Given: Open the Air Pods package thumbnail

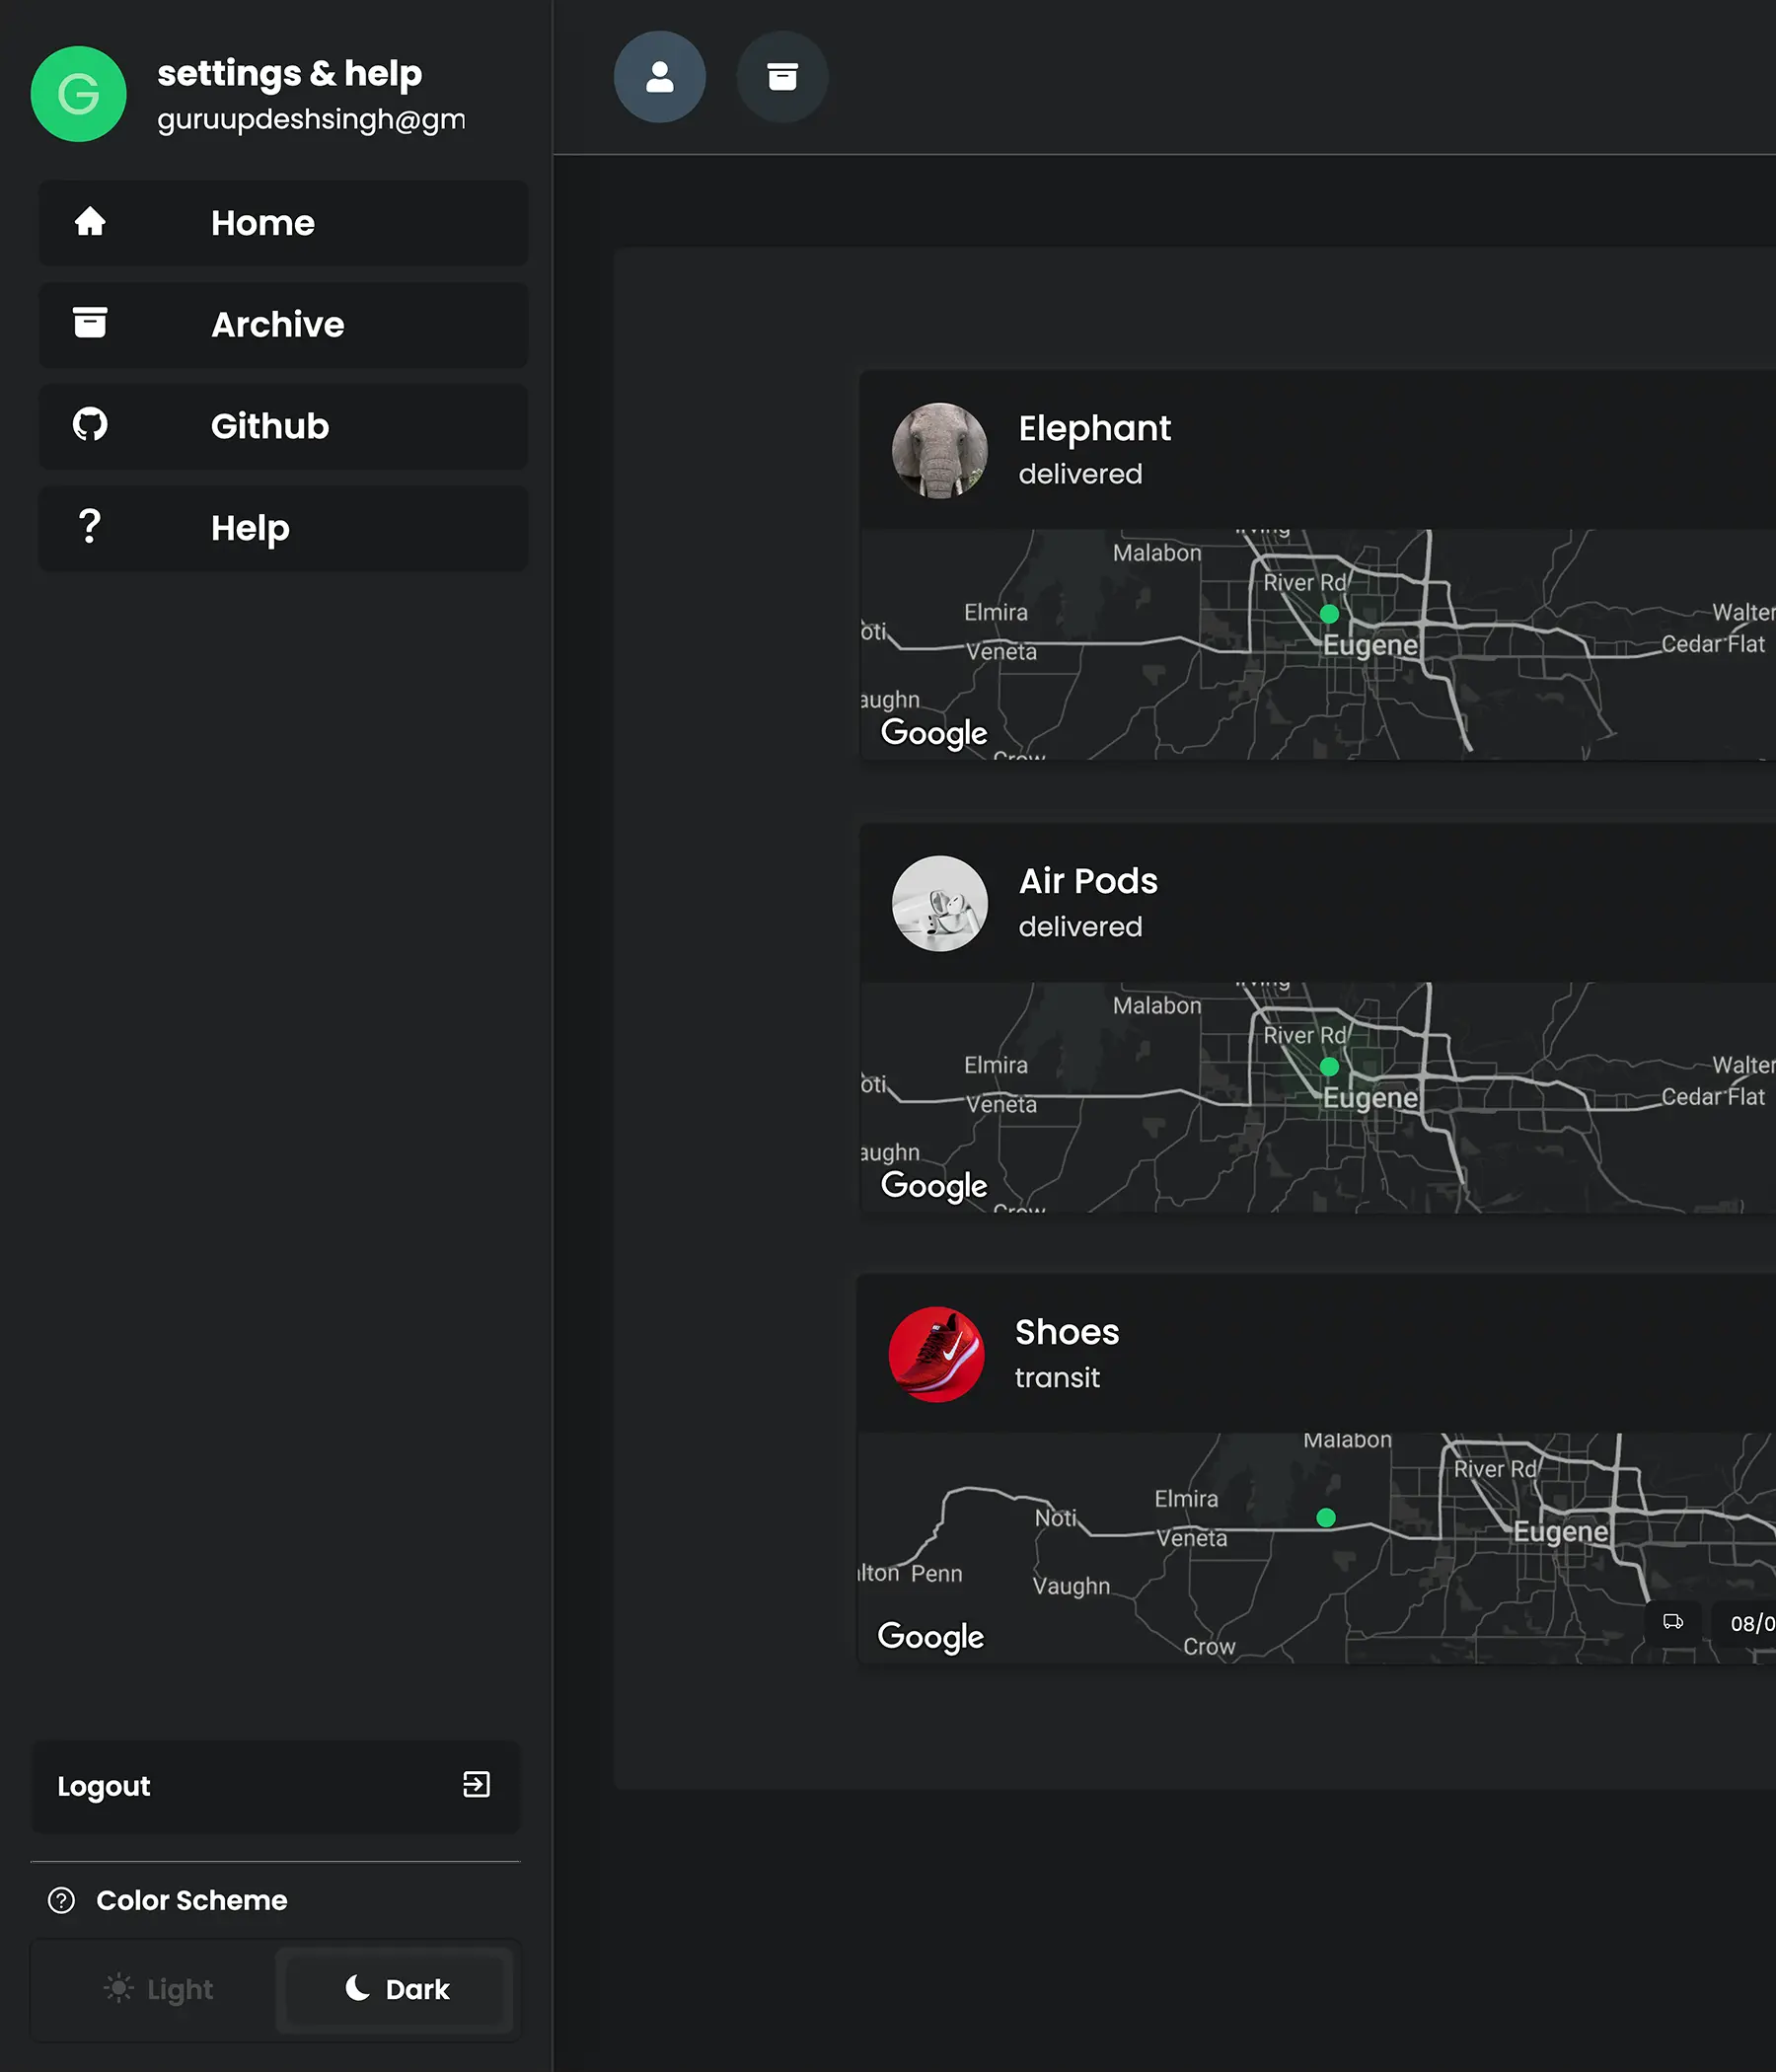Looking at the screenshot, I should tap(940, 904).
